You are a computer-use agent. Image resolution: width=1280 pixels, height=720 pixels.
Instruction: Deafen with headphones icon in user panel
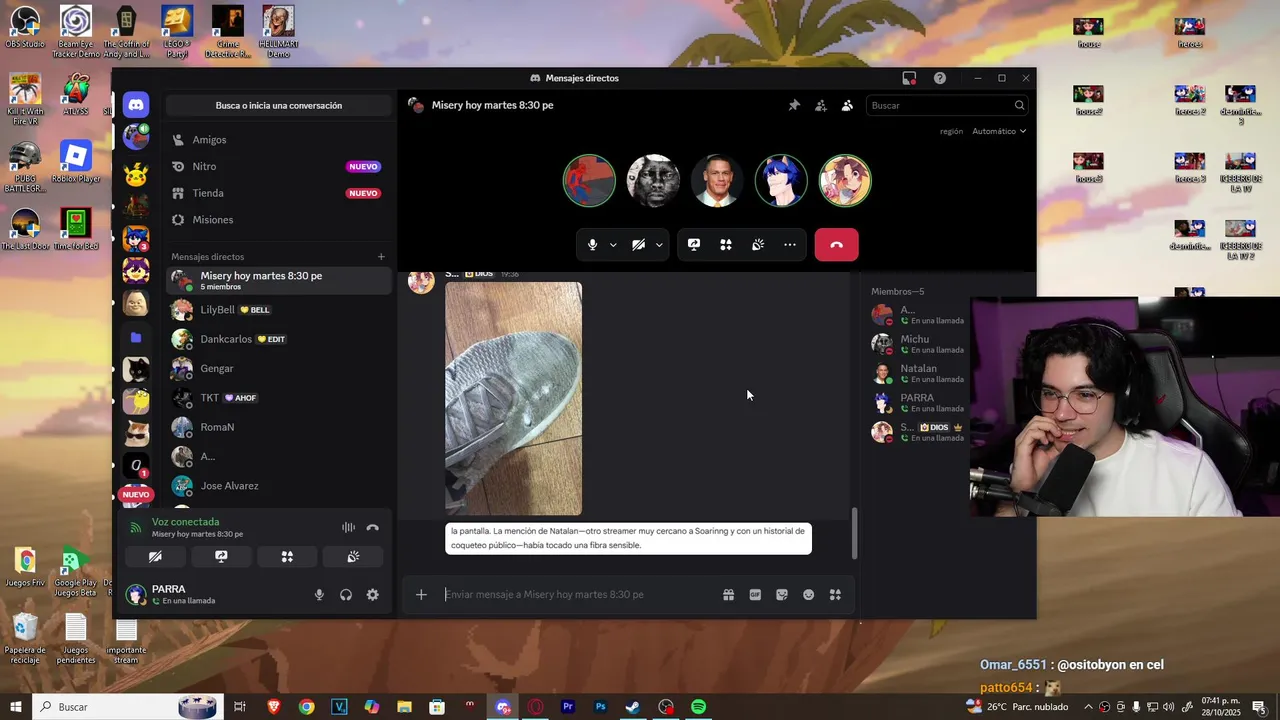[x=346, y=594]
